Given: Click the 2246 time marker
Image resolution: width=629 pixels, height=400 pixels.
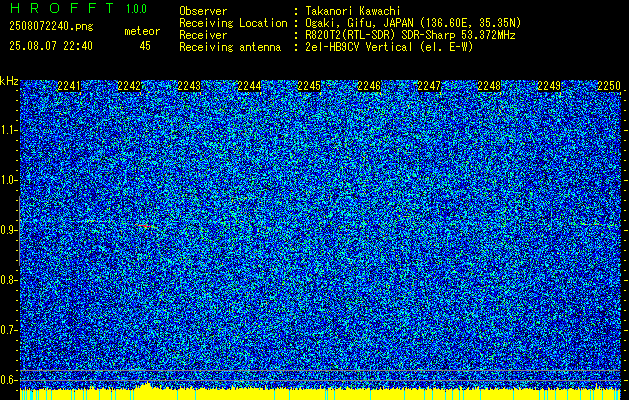Looking at the screenshot, I should (x=369, y=86).
